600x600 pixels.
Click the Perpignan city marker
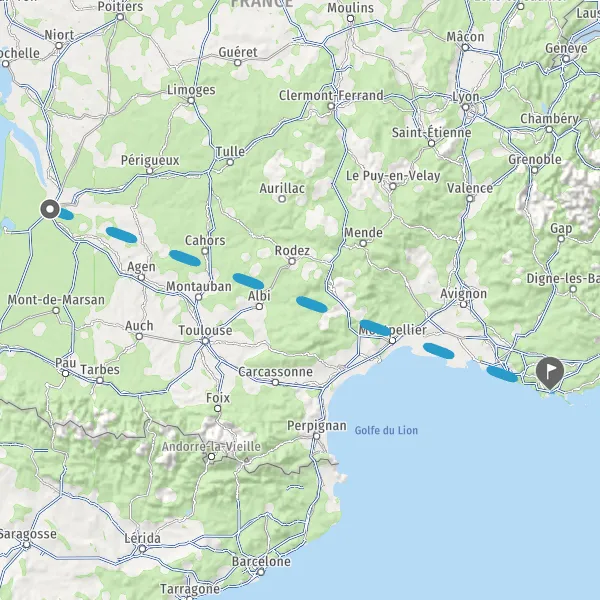pos(316,436)
